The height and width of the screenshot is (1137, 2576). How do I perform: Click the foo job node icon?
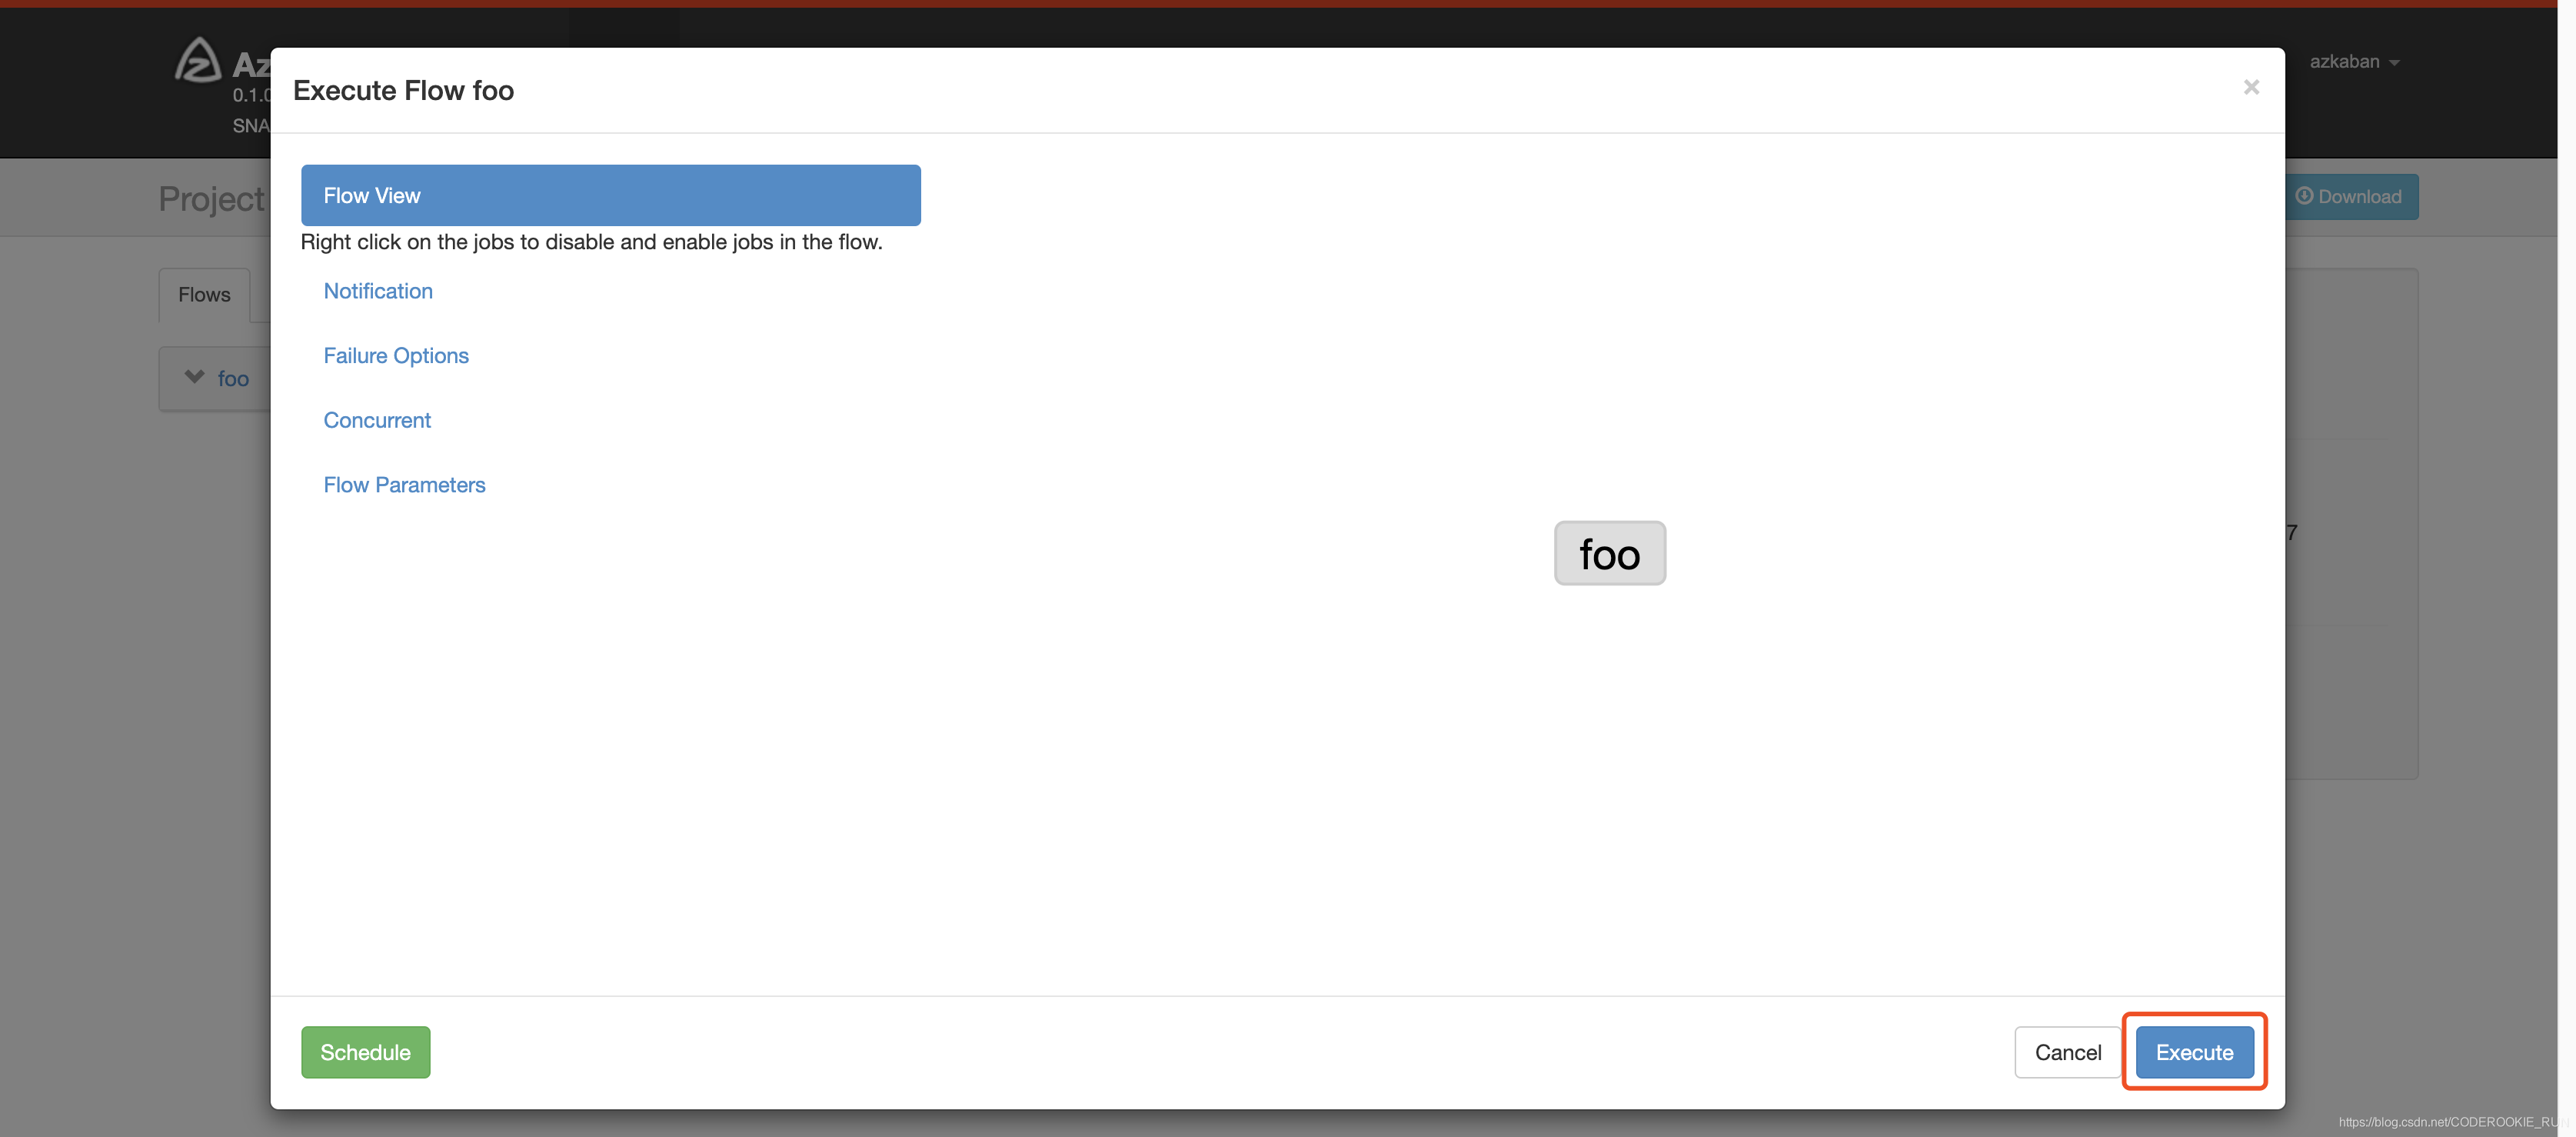pyautogui.click(x=1612, y=552)
